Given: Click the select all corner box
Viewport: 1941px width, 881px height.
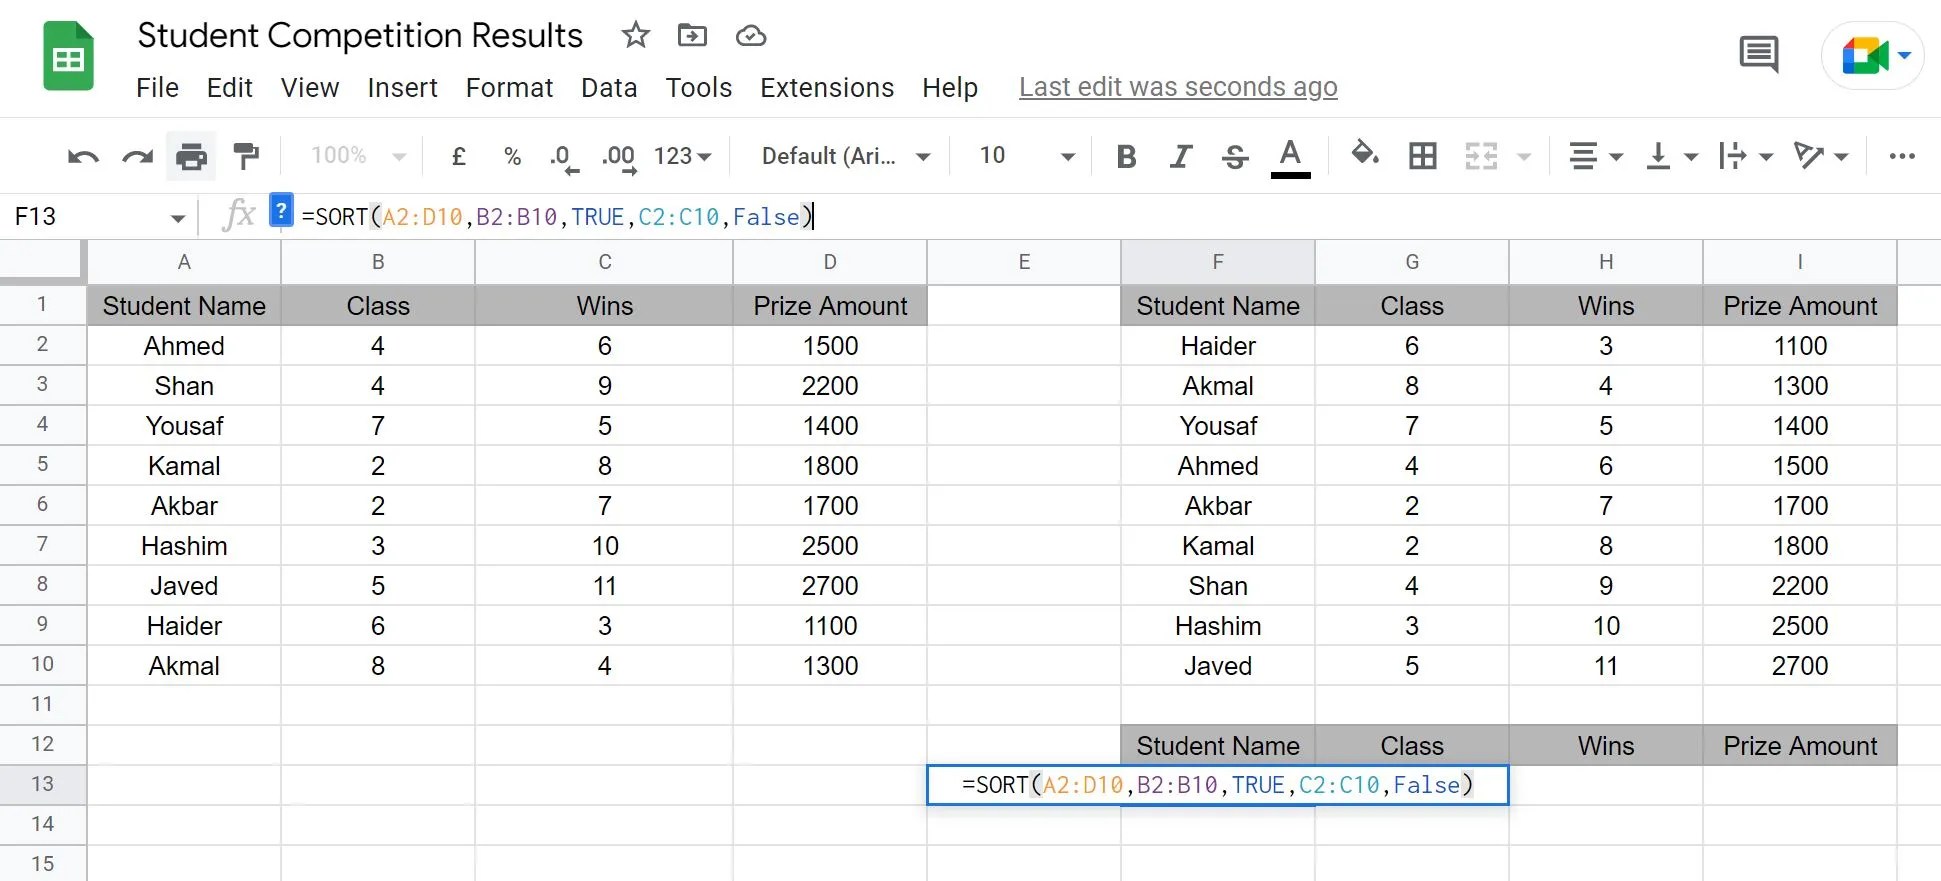Looking at the screenshot, I should click(42, 260).
